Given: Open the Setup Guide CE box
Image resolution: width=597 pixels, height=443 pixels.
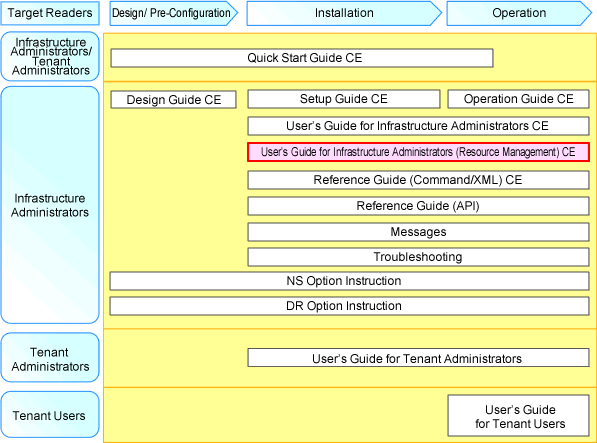Looking at the screenshot, I should [344, 99].
